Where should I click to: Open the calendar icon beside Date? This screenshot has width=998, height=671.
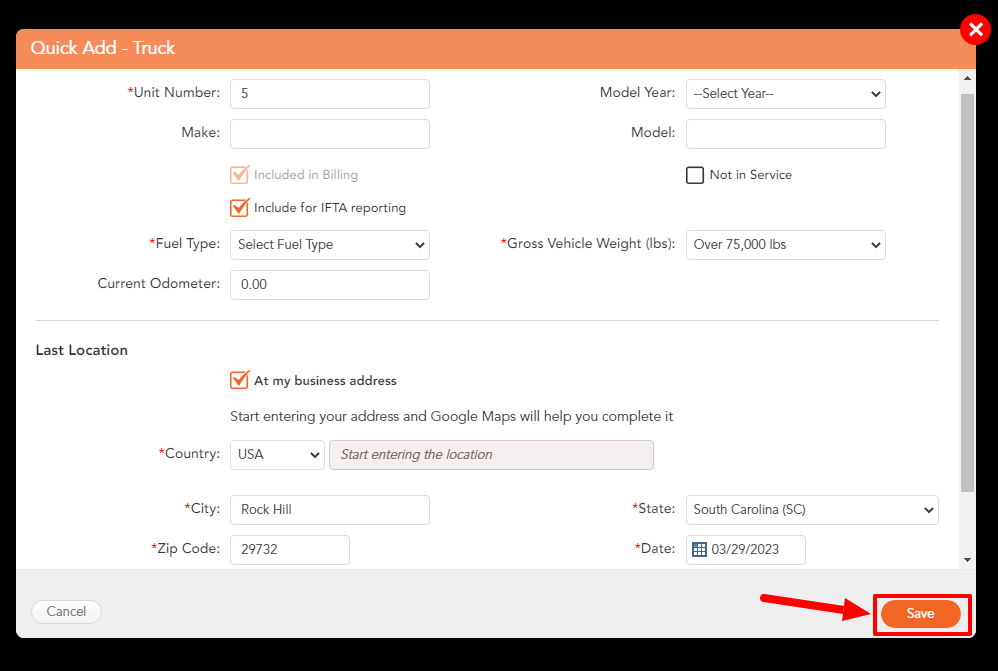tap(699, 549)
